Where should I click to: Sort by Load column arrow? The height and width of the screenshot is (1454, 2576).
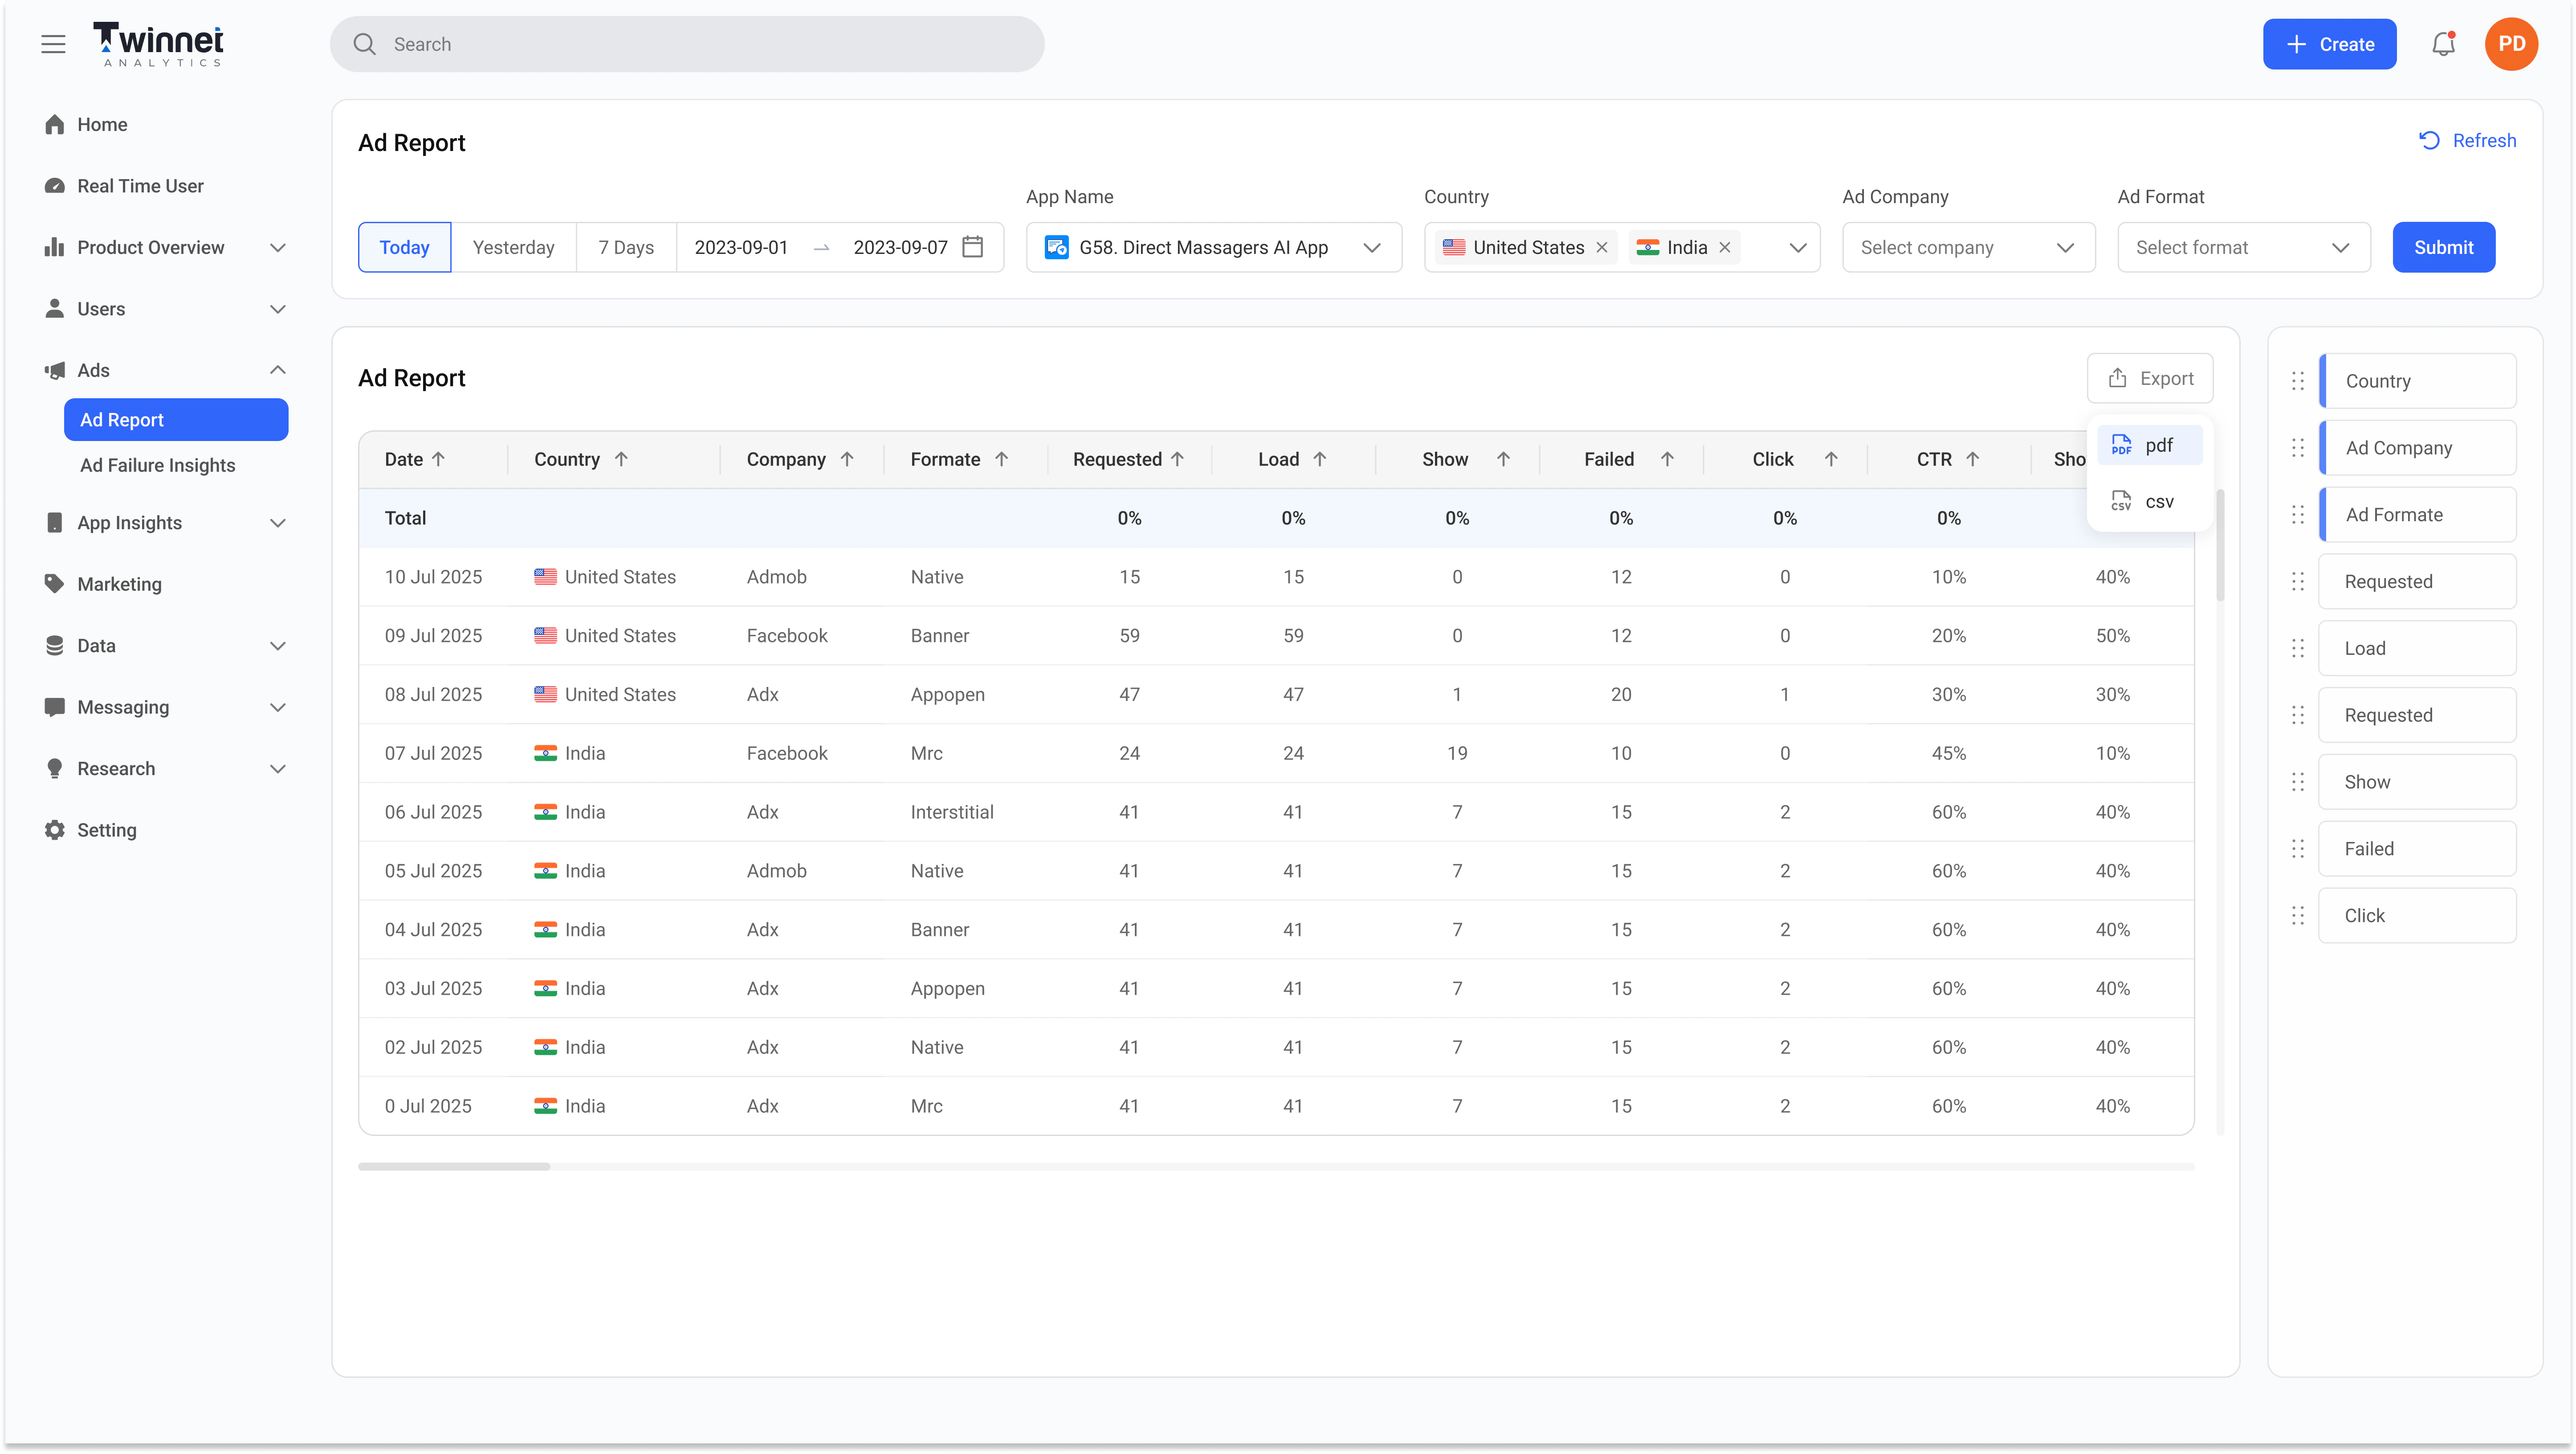coord(1320,459)
